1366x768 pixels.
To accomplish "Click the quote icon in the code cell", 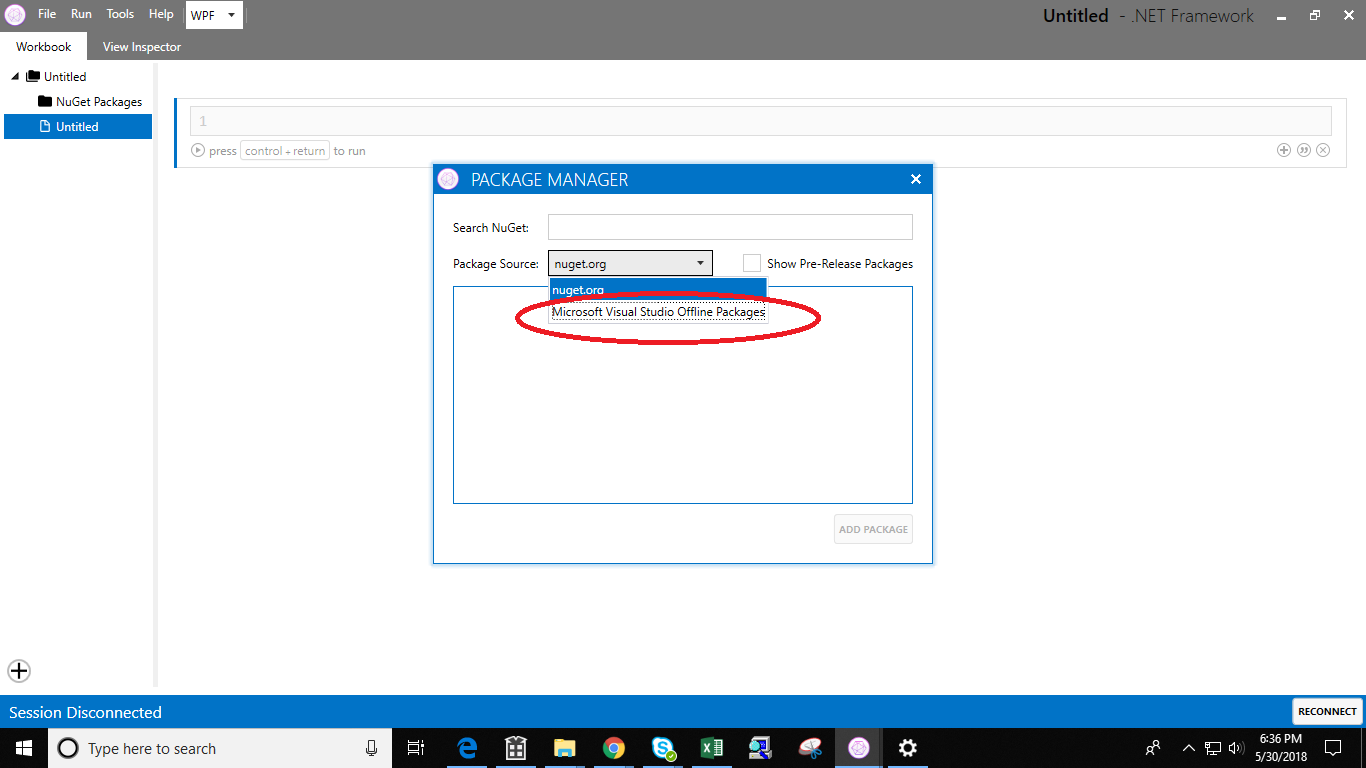I will coord(1303,150).
